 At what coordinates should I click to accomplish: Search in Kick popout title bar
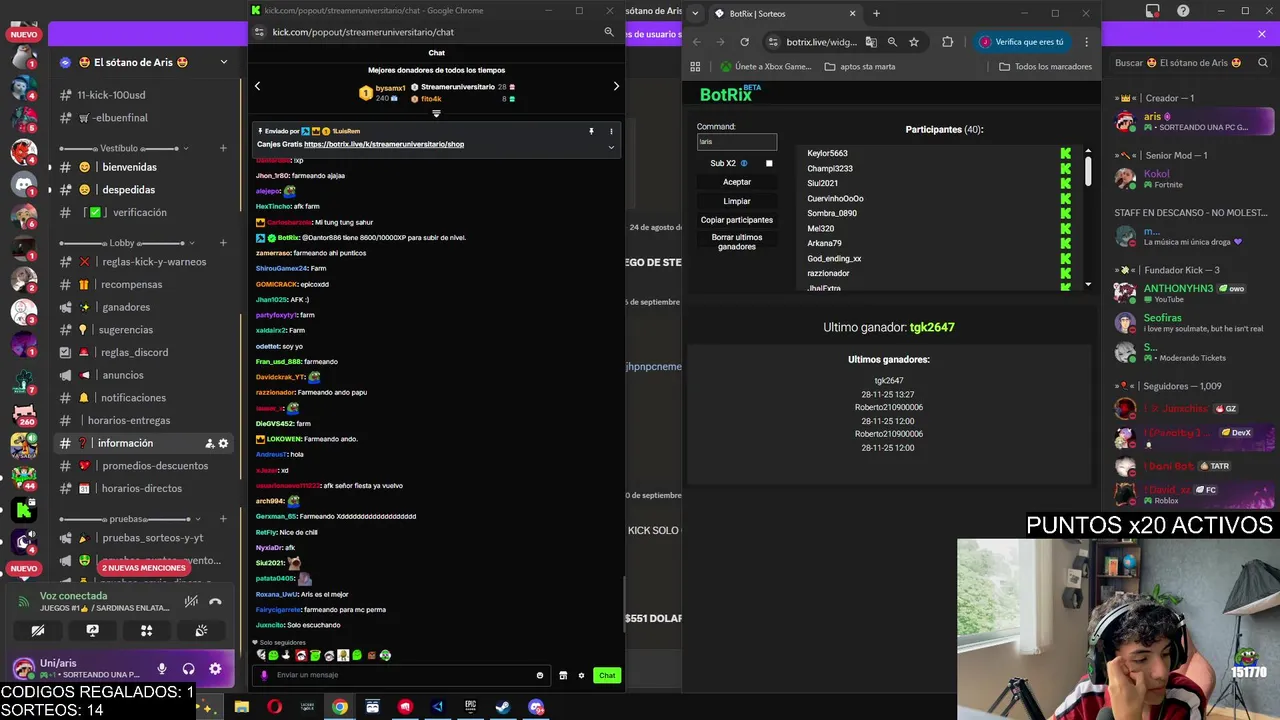pyautogui.click(x=608, y=32)
